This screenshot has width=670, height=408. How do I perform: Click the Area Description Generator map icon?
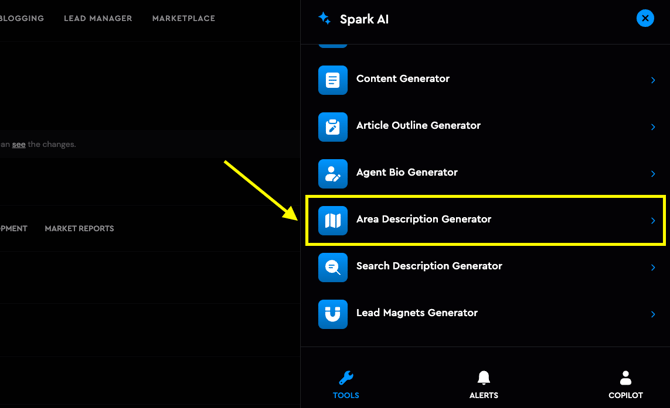(x=333, y=220)
